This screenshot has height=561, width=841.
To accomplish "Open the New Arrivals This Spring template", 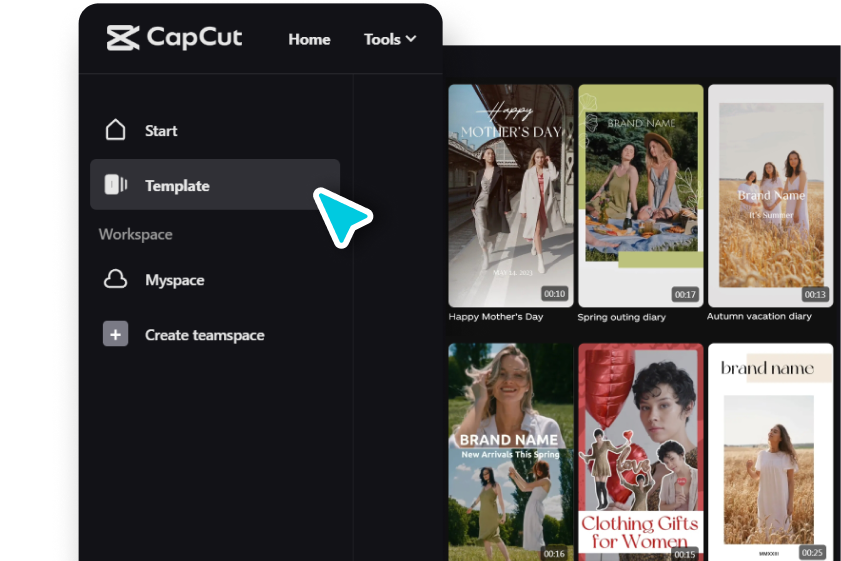I will coord(511,452).
